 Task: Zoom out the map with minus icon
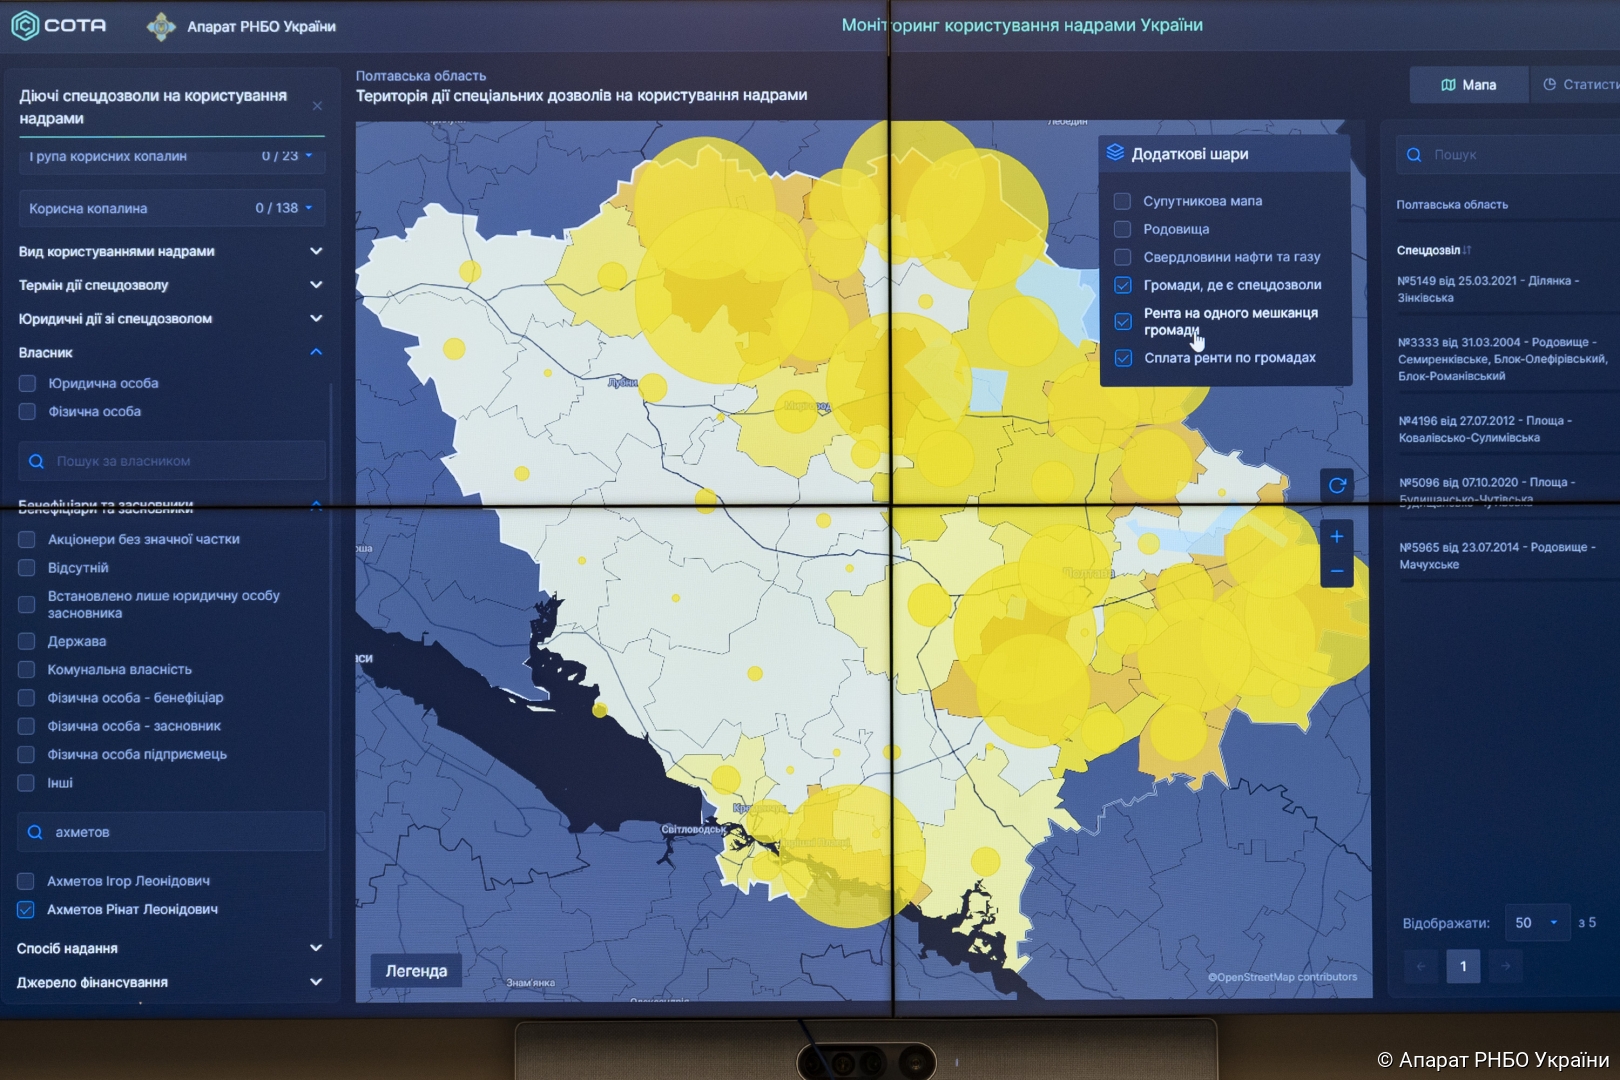1337,572
